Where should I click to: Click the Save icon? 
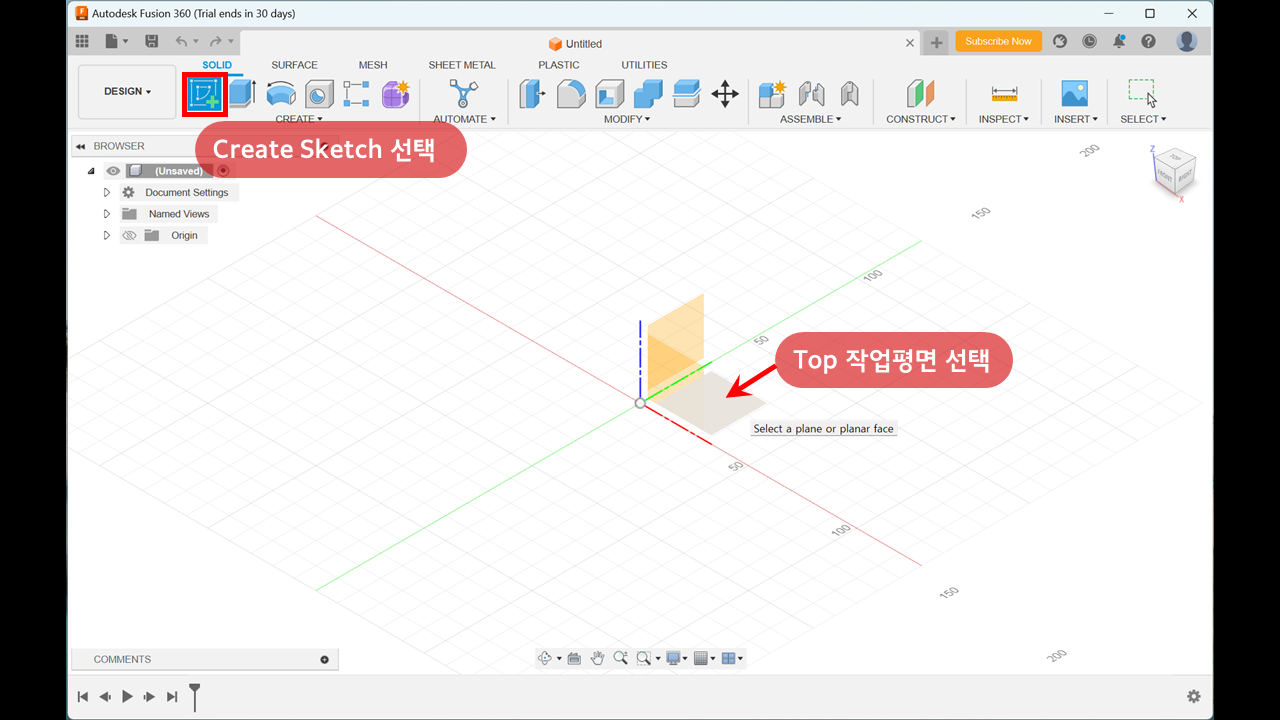pyautogui.click(x=152, y=41)
